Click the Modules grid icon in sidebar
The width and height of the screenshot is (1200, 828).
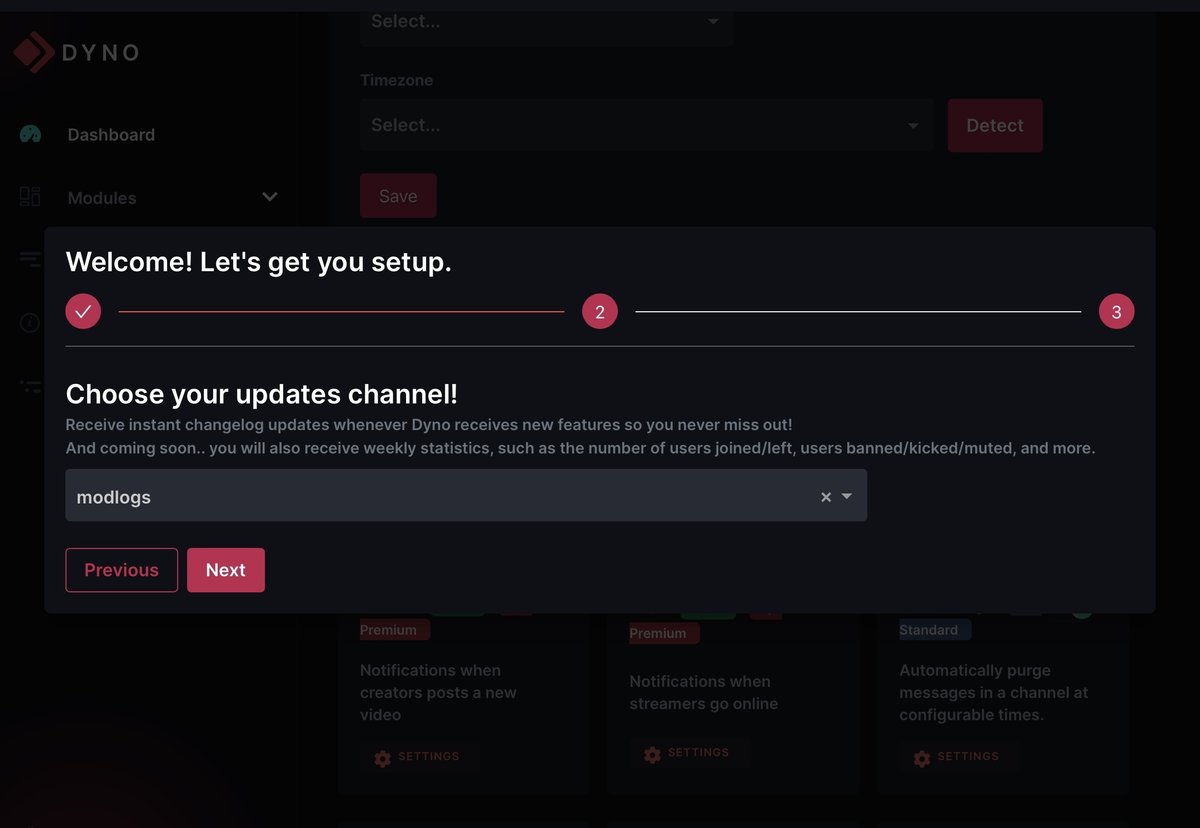click(x=29, y=197)
